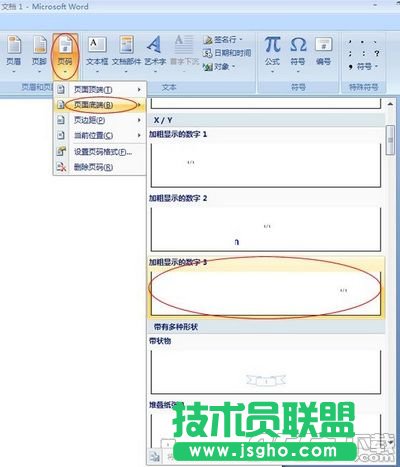Insert the comma special symbol

coord(350,42)
